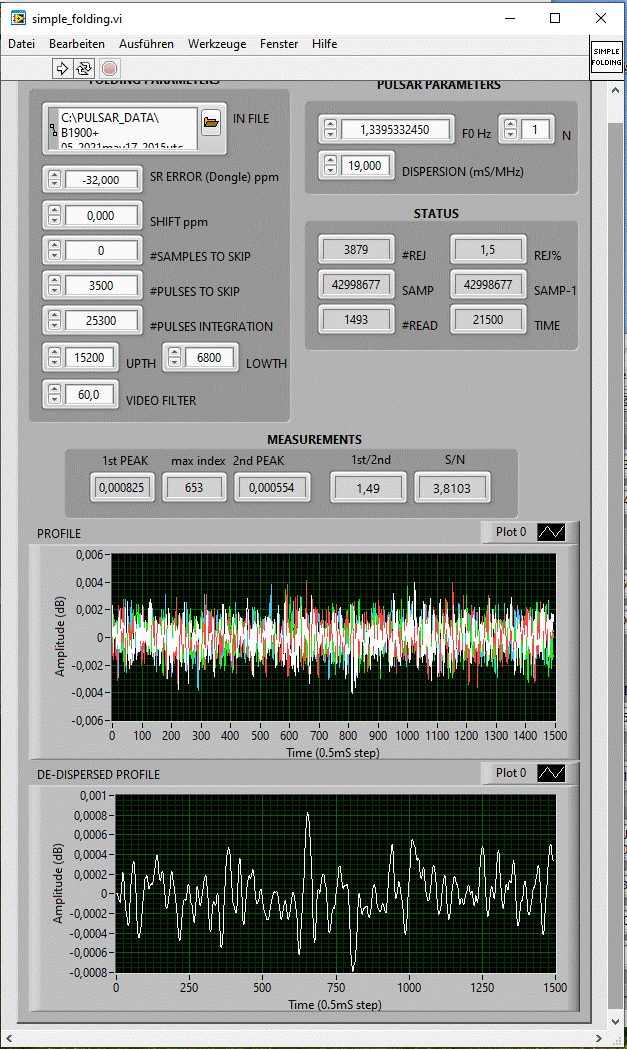Maximize the simple_folding.vi window
This screenshot has width=627, height=1049.
tap(555, 18)
